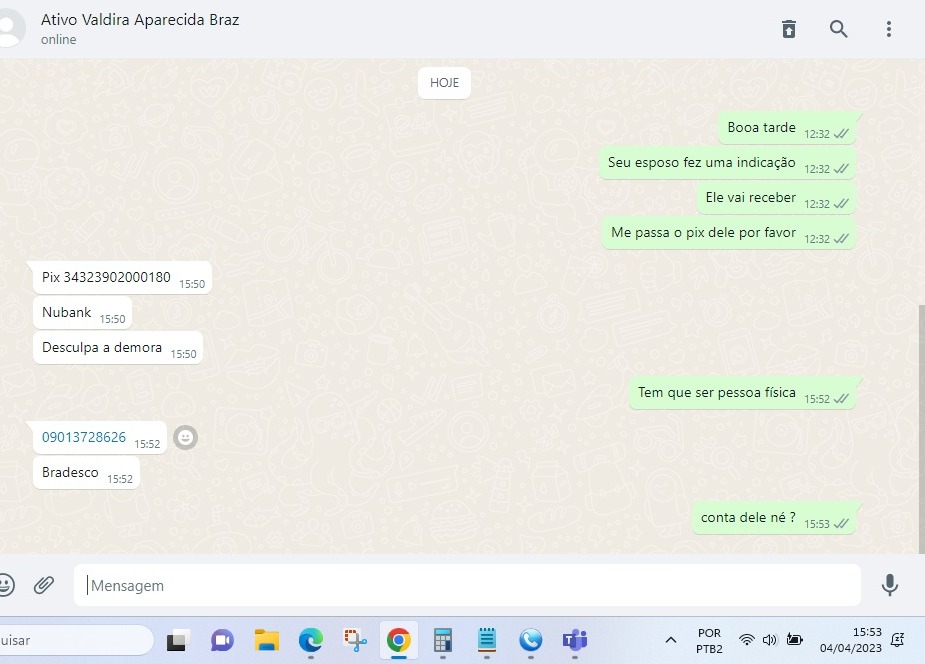Viewport: 925px width, 664px height.
Task: Open the three-dot chat options menu
Action: pos(888,29)
